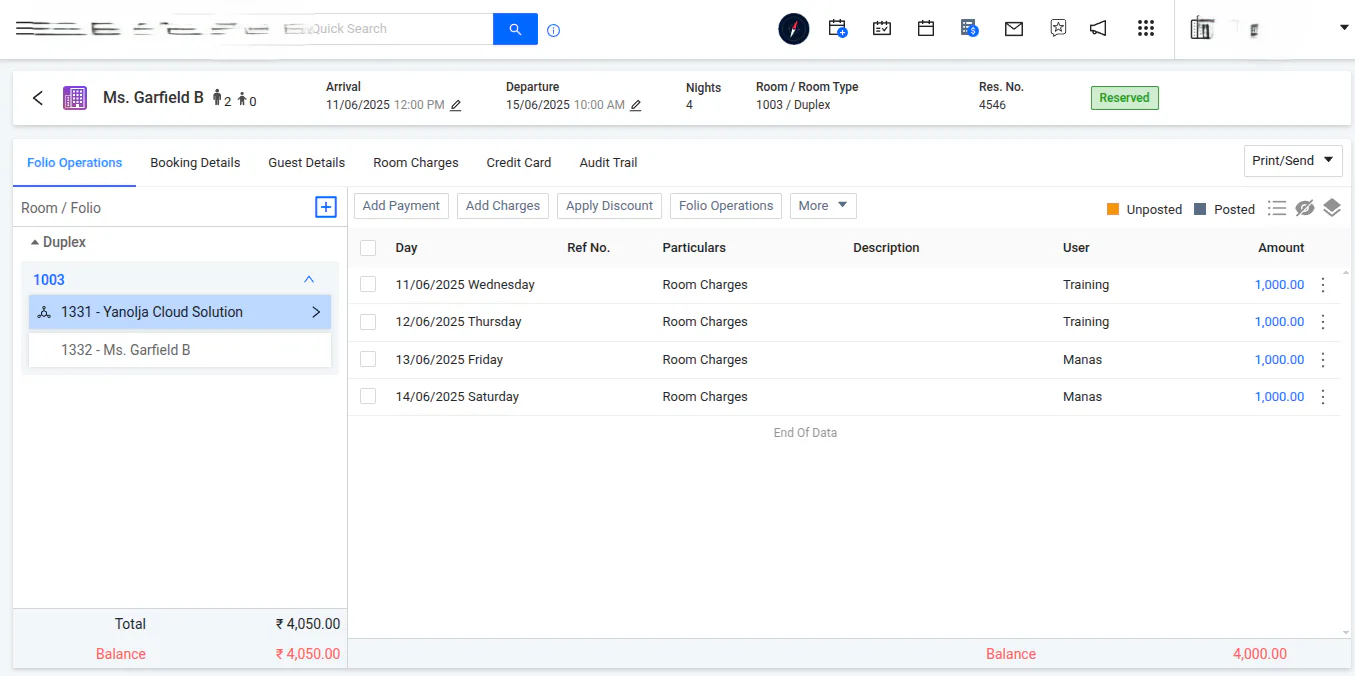Switch to the Credit Card tab
Screen dimensions: 1355x676
pyautogui.click(x=519, y=163)
